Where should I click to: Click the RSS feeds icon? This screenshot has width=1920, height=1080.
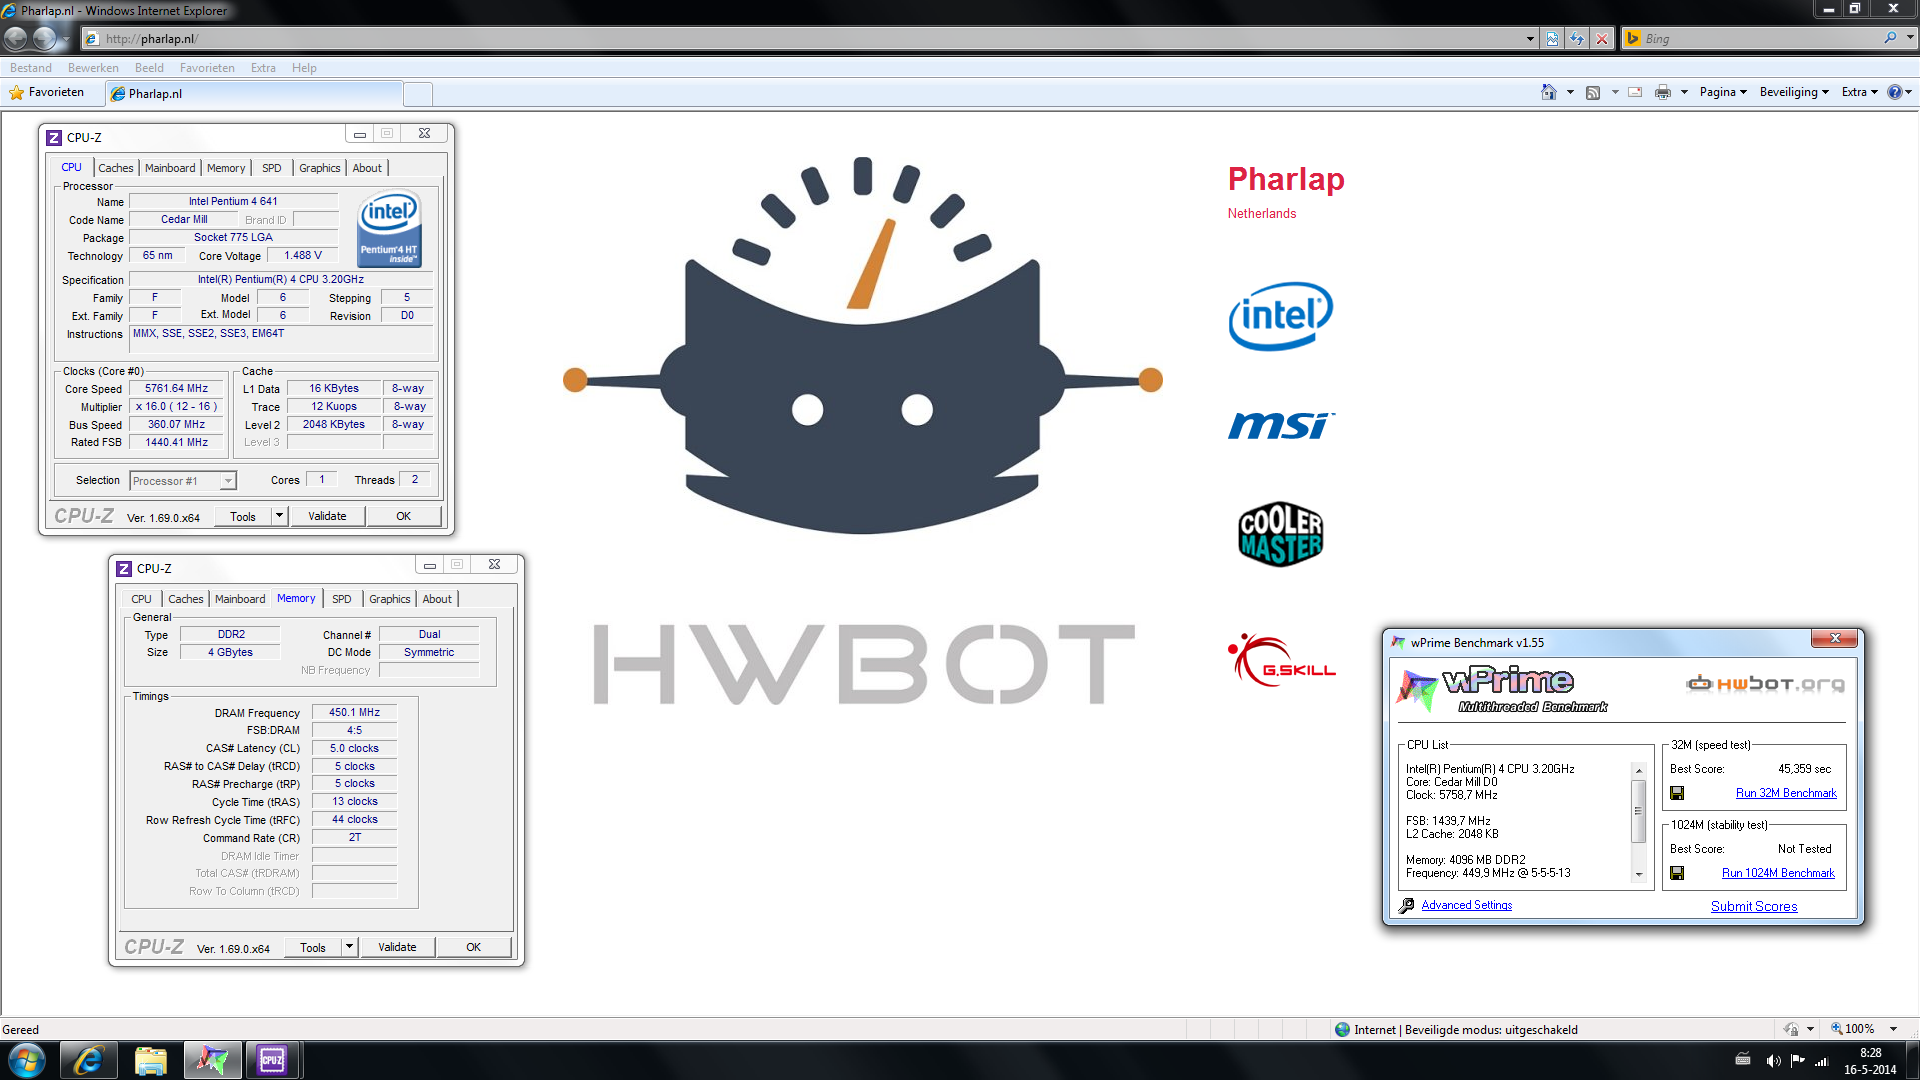1593,92
